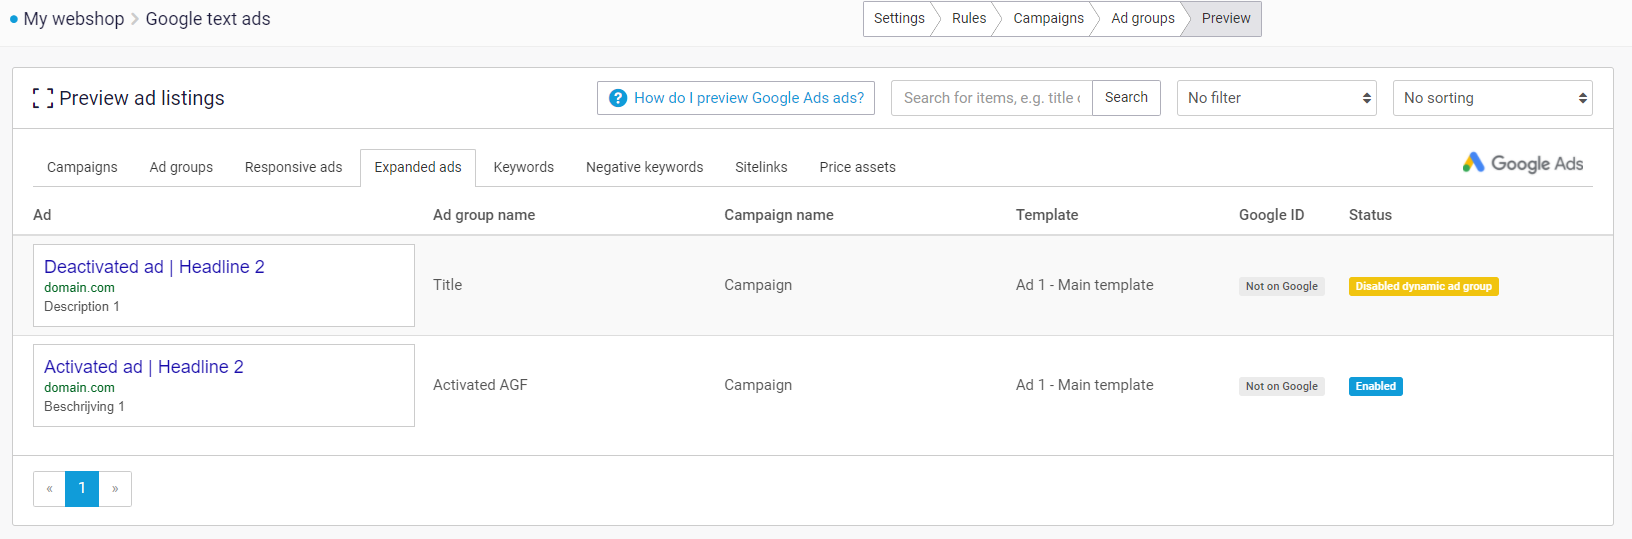Go to the next page arrow
1632x539 pixels.
click(115, 489)
